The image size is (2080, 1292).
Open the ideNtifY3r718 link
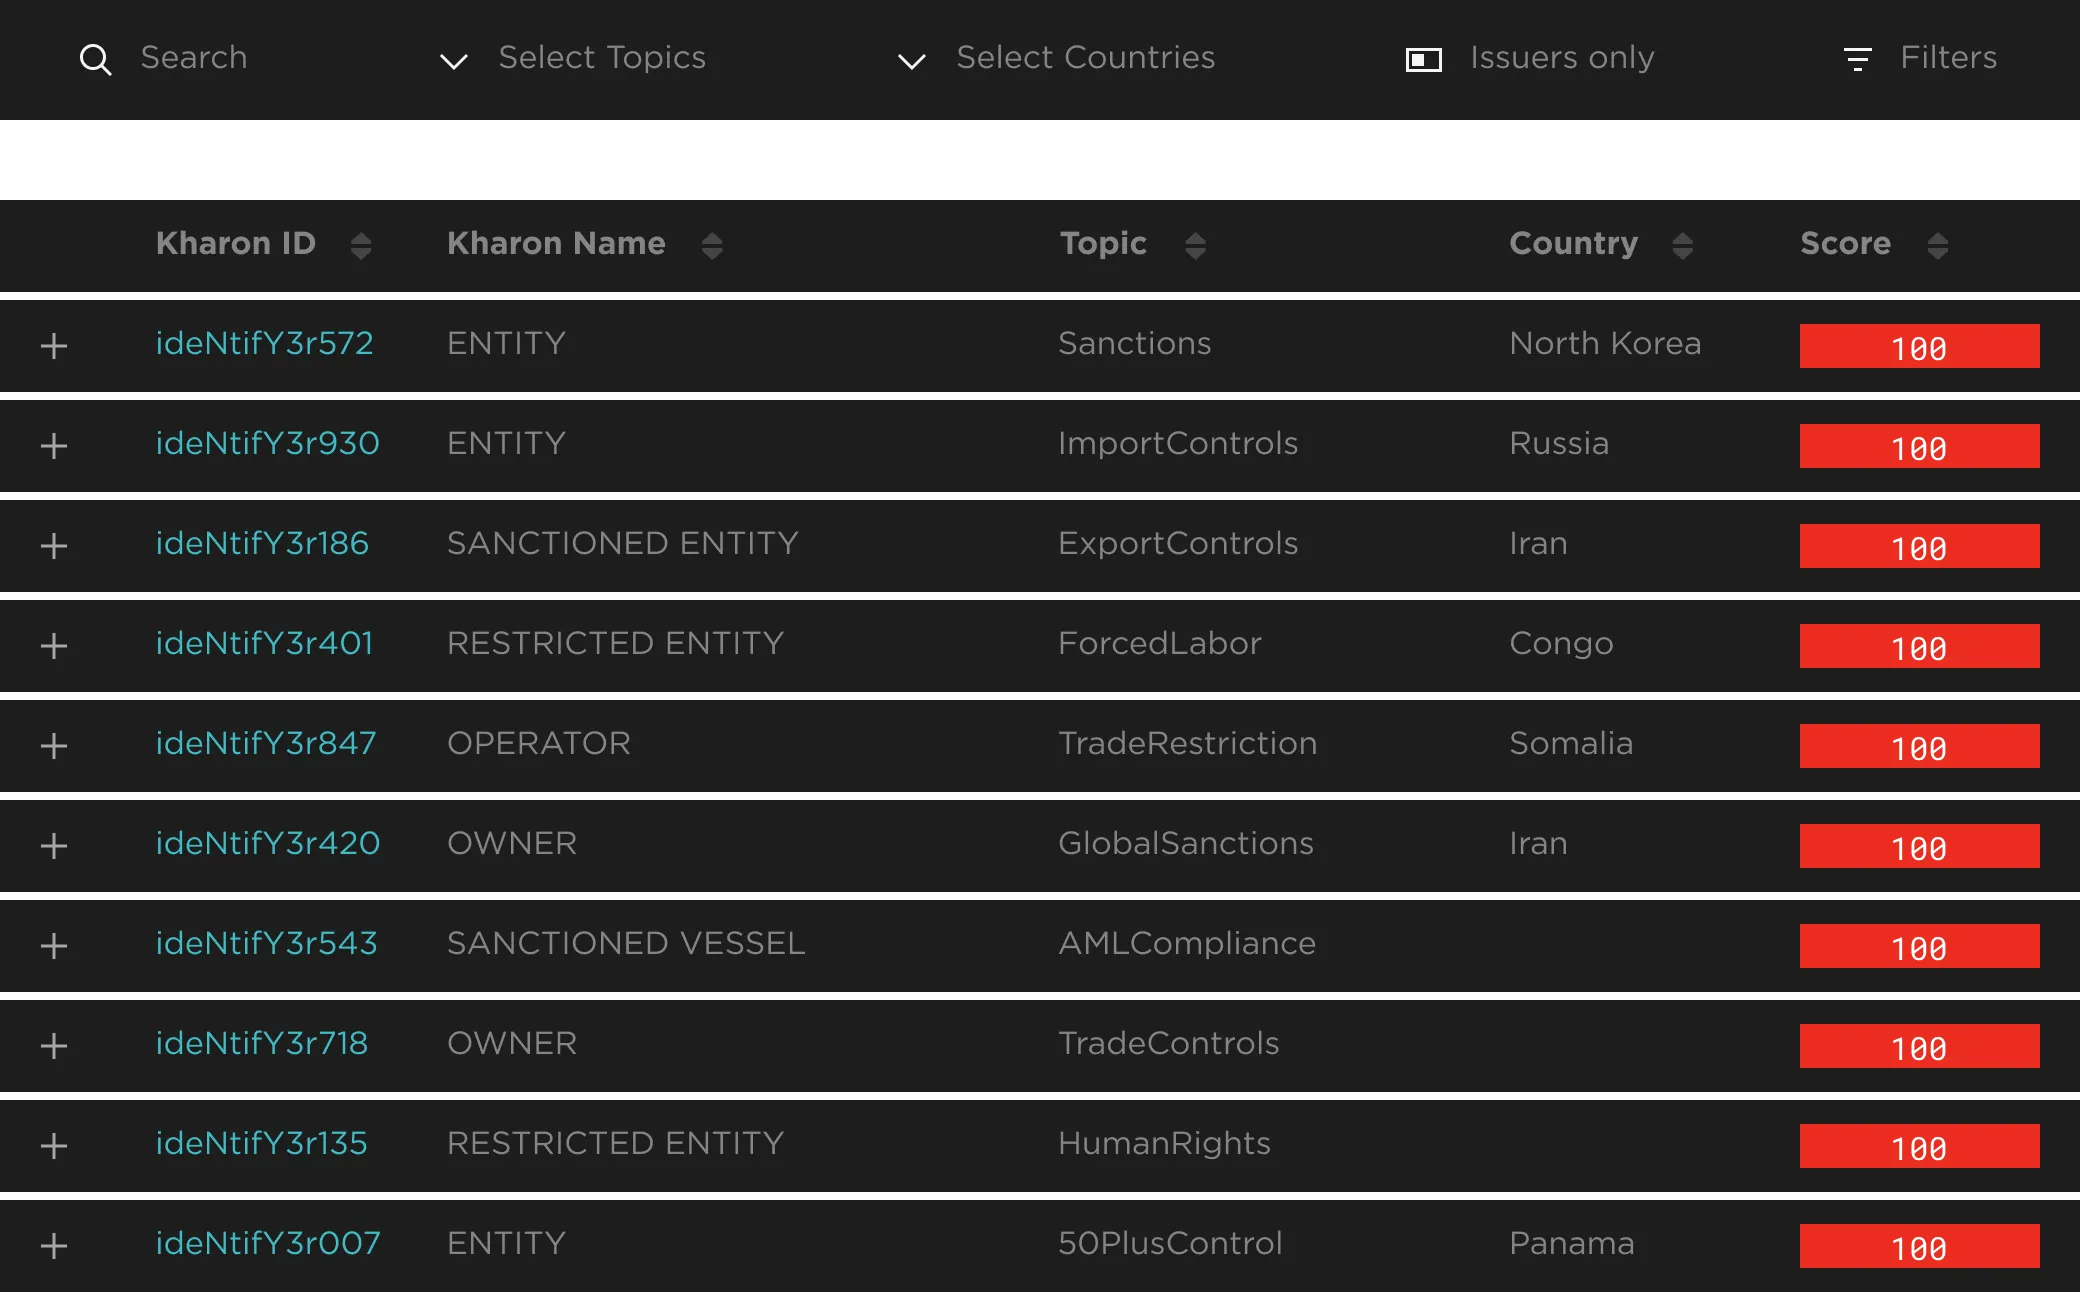tap(262, 1044)
